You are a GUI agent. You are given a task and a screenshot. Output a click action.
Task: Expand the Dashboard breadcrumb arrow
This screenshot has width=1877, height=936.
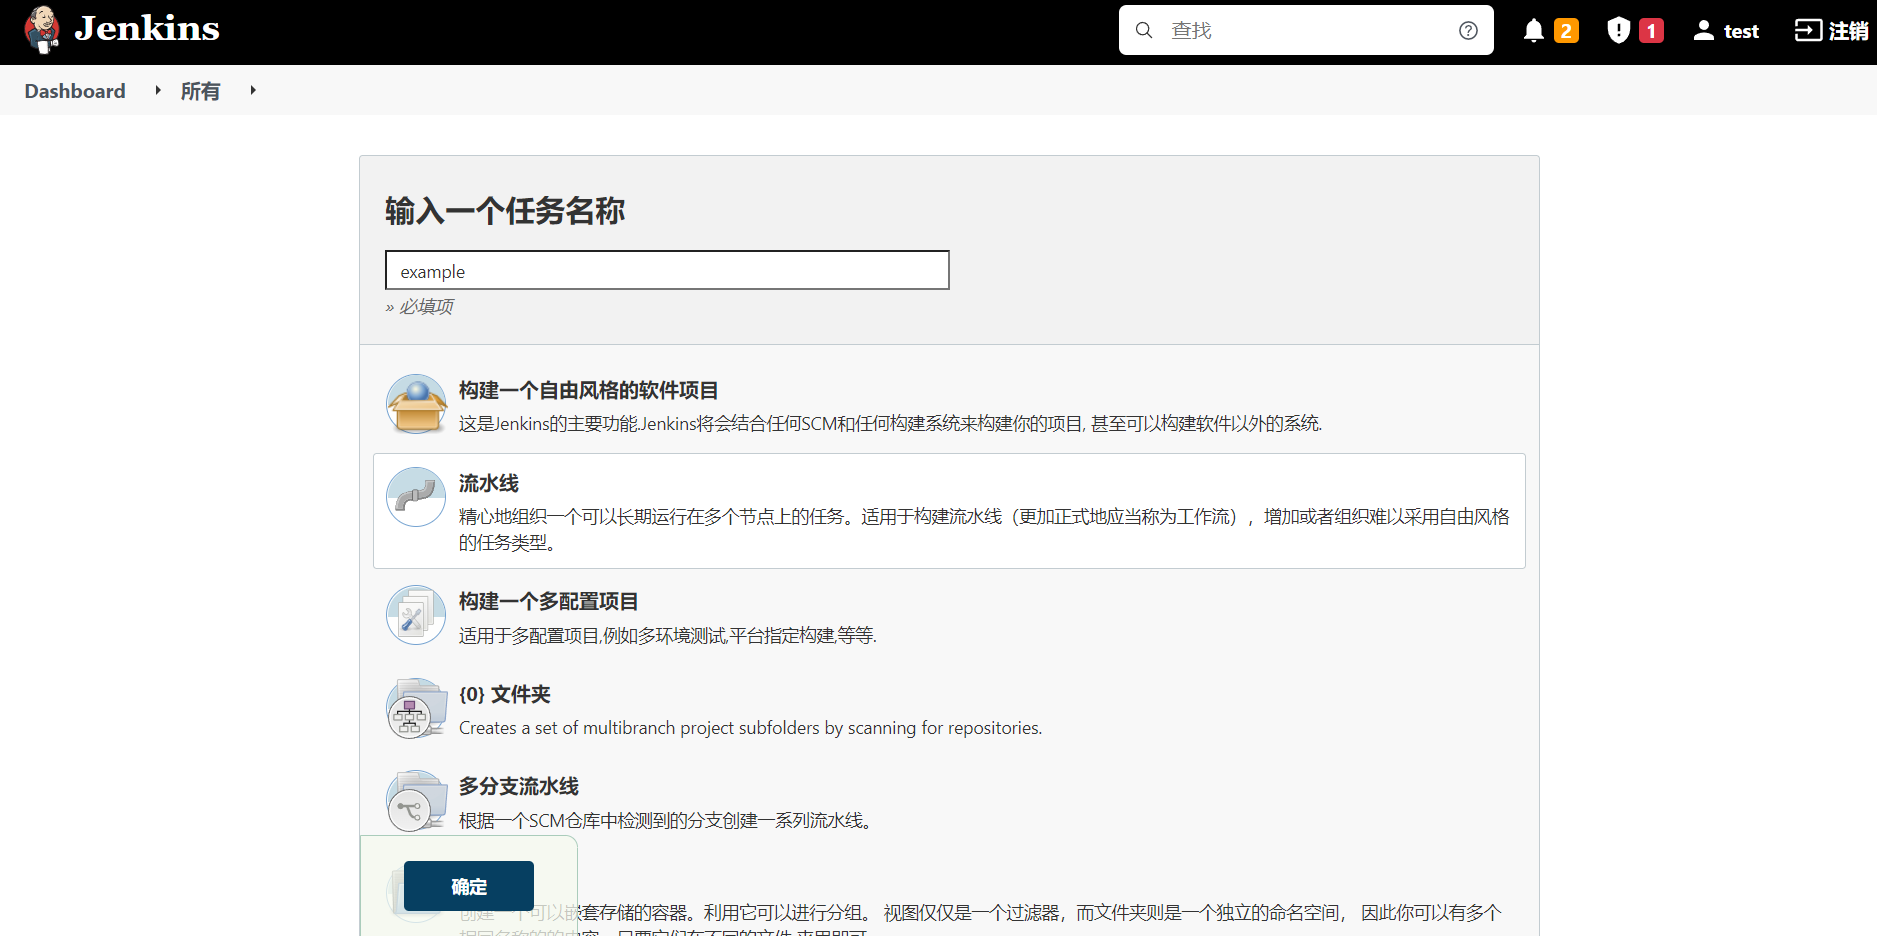coord(158,90)
